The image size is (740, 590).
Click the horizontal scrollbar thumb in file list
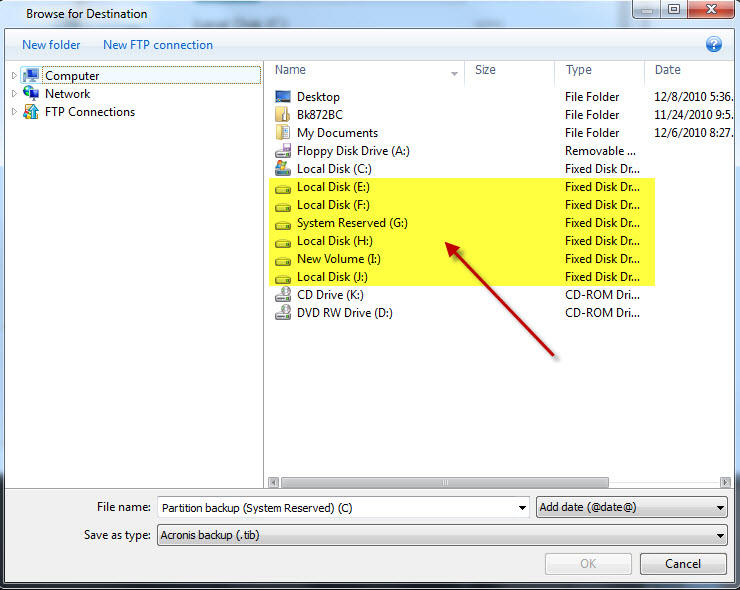point(445,482)
